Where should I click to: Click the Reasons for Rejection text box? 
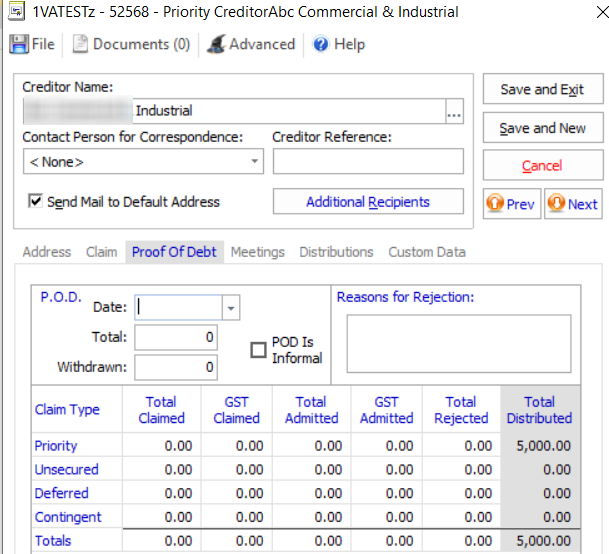[458, 343]
